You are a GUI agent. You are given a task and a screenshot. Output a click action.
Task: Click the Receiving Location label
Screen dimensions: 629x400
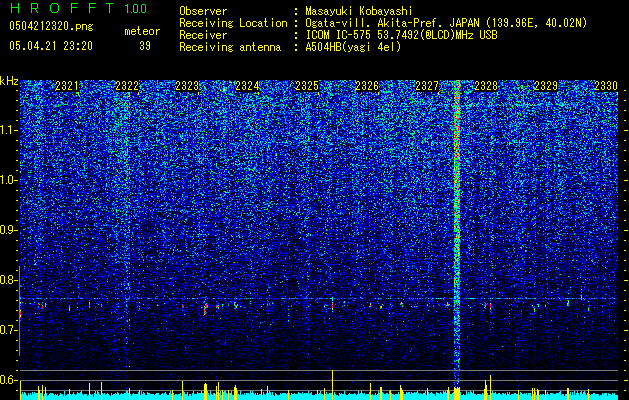point(233,23)
